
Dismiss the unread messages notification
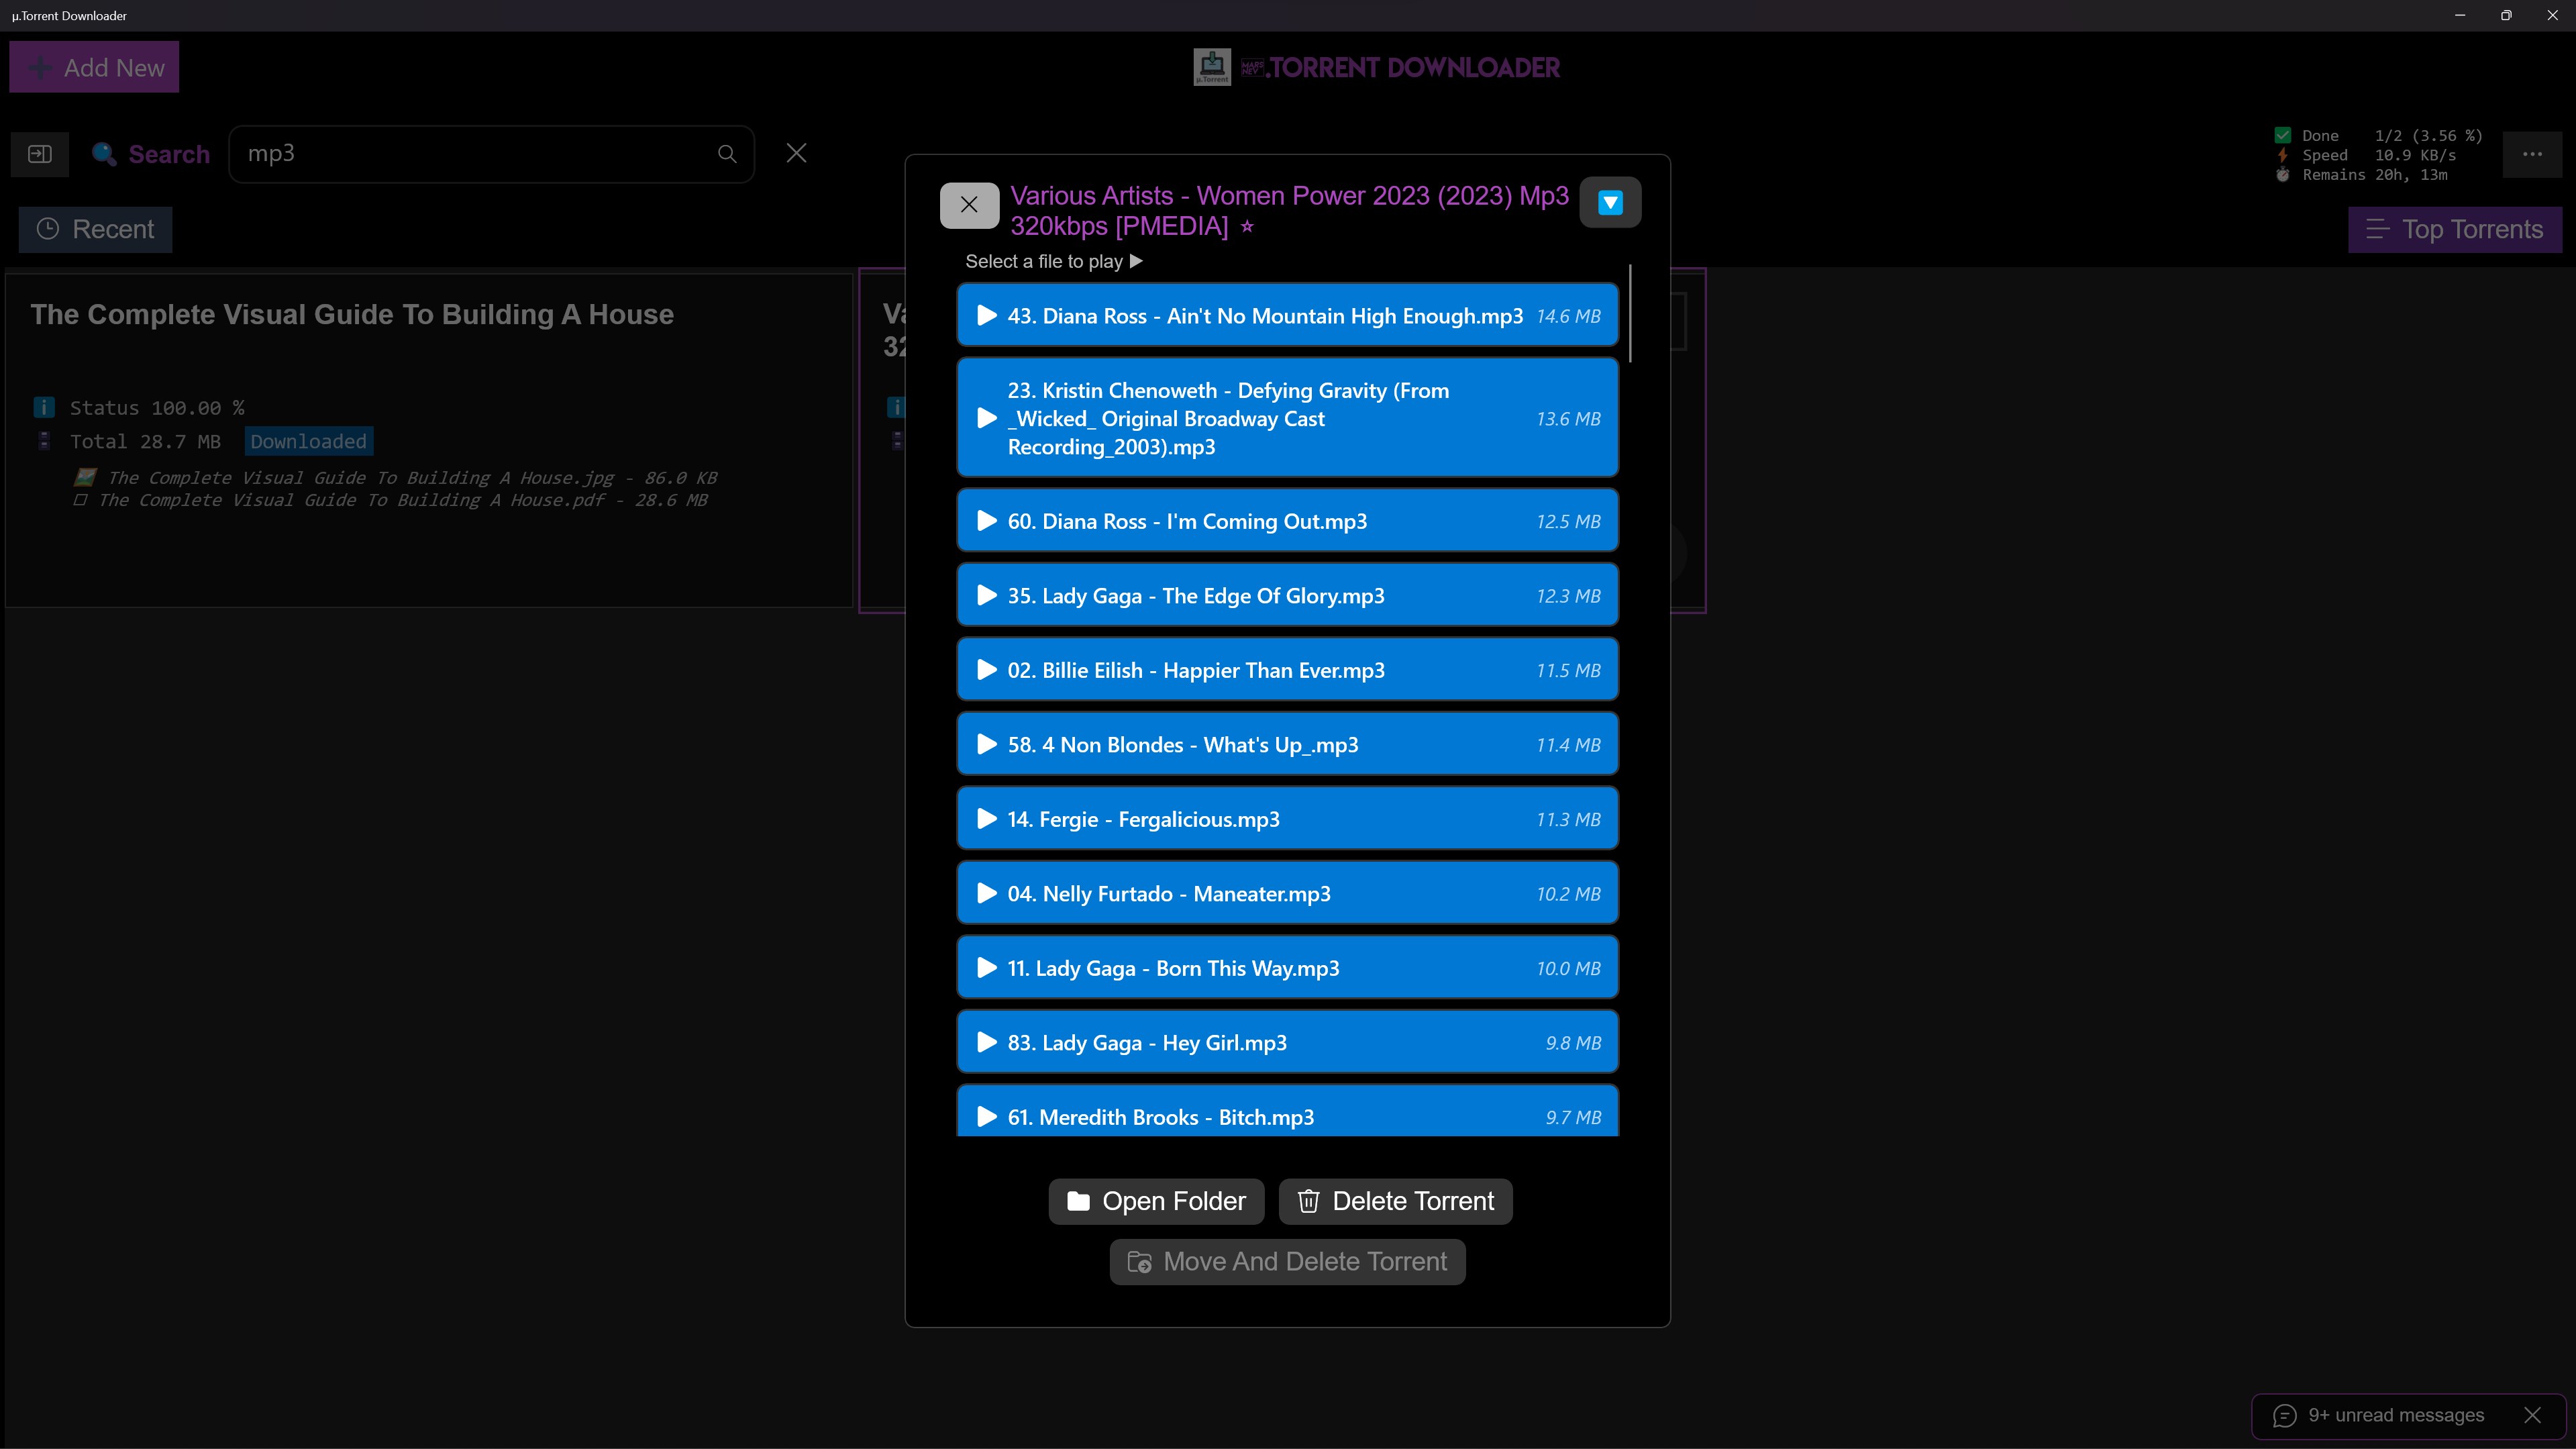tap(2532, 1415)
